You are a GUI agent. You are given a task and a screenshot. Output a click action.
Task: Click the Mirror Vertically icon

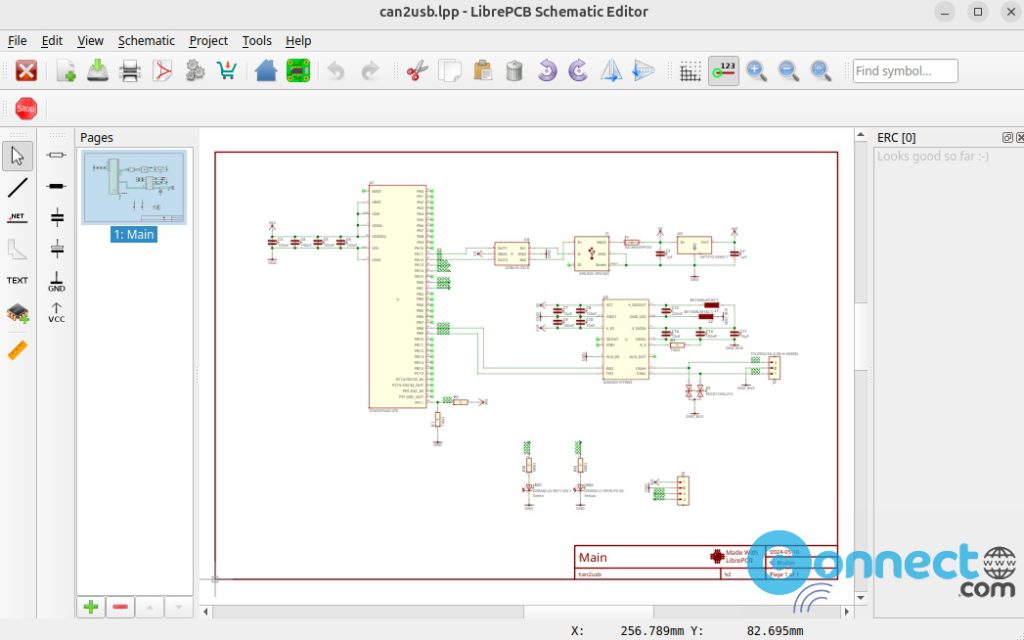click(x=643, y=71)
